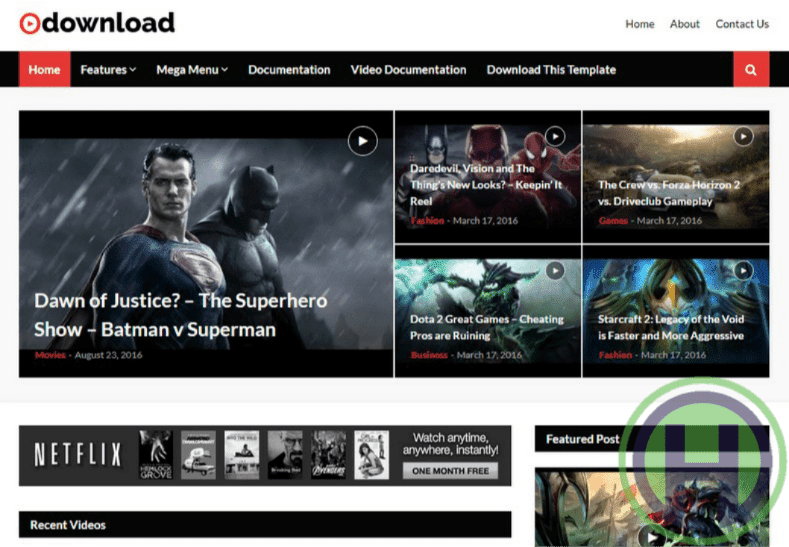The width and height of the screenshot is (789, 547).
Task: Open Dota 2 Great Games article title
Action: click(487, 327)
